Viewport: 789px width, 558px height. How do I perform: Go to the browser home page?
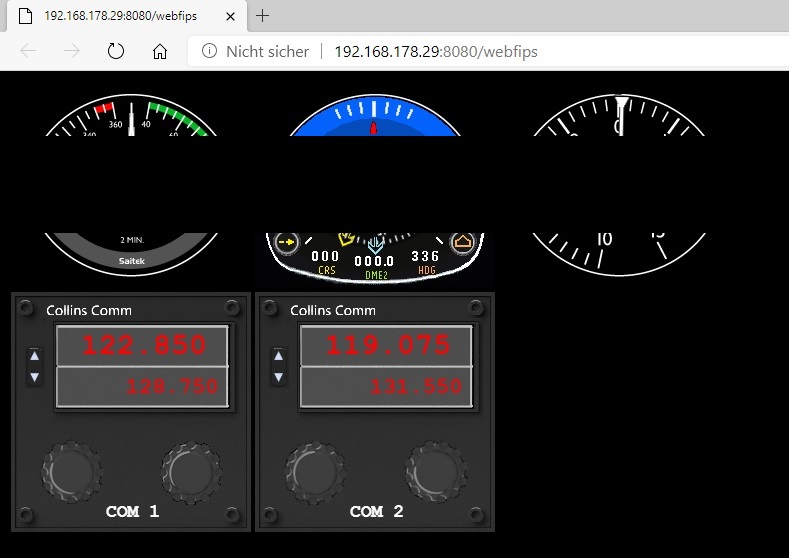(x=160, y=51)
